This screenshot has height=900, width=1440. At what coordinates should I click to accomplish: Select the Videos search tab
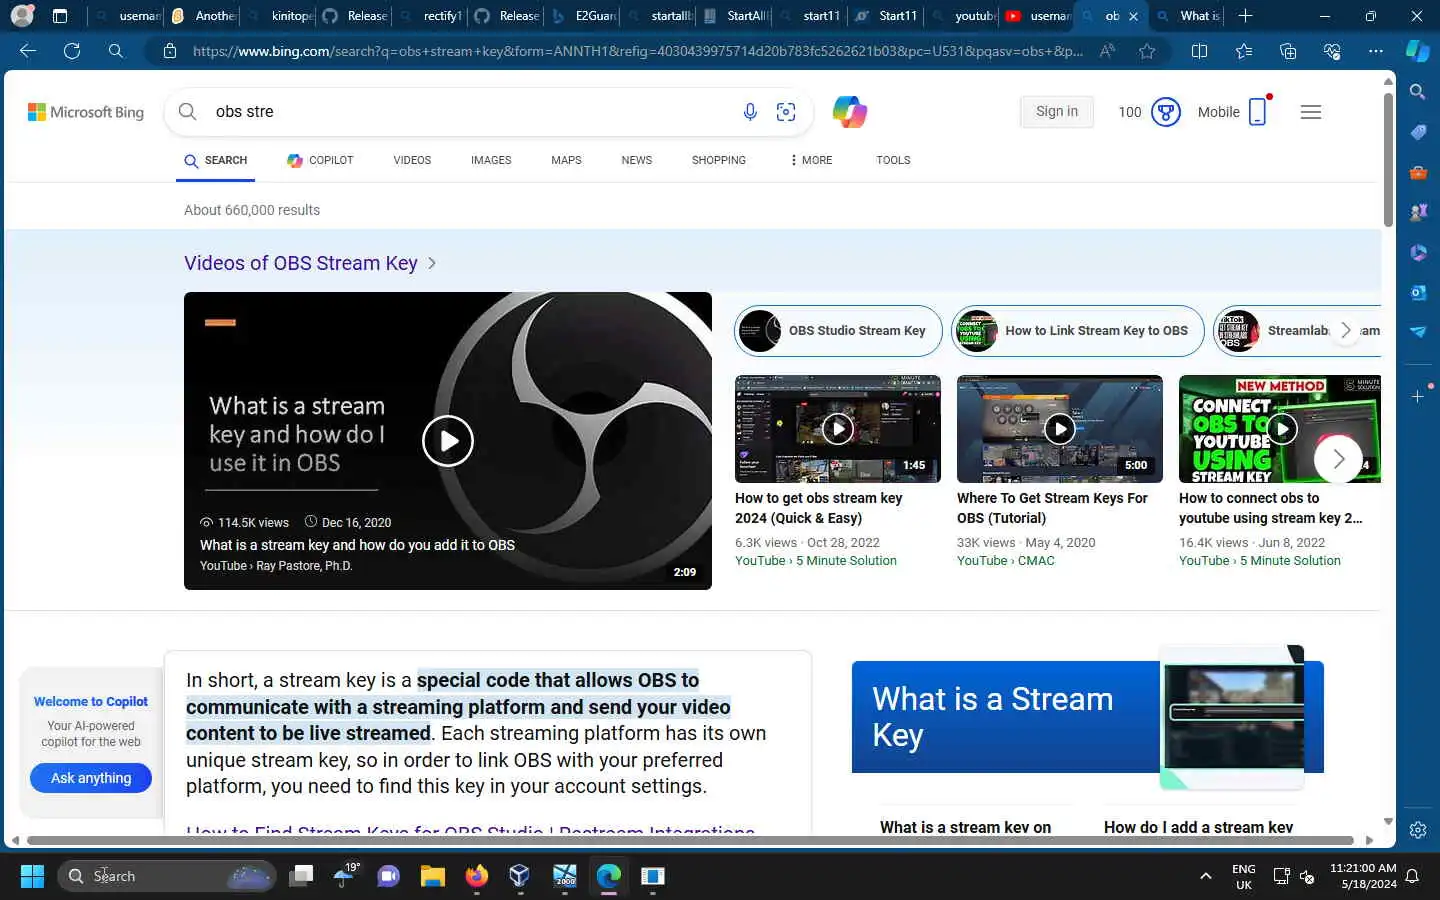coord(412,160)
